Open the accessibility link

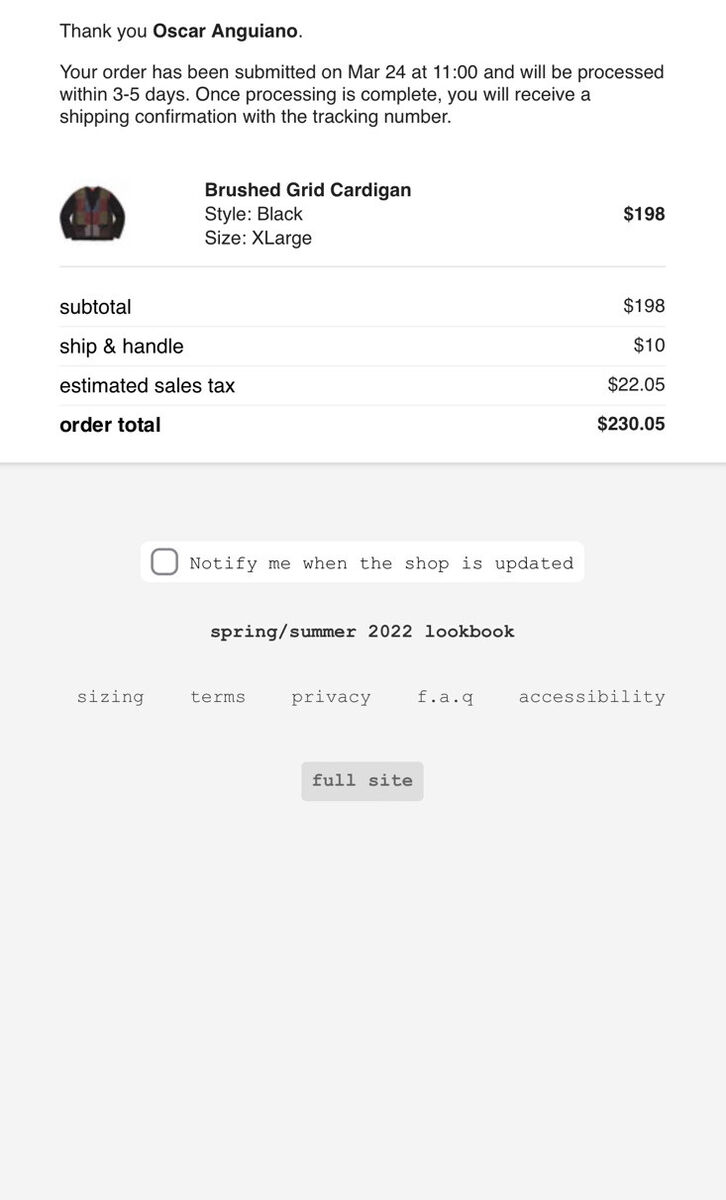(x=591, y=697)
